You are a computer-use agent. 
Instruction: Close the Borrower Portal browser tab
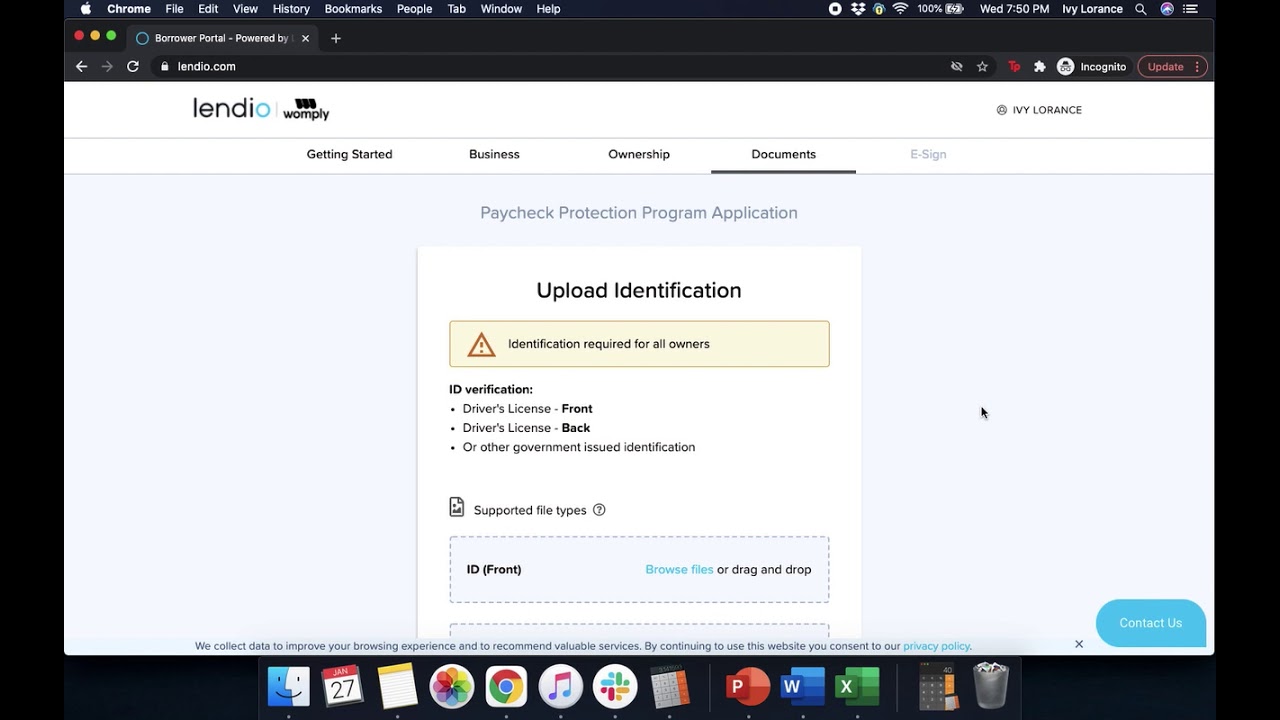point(305,38)
